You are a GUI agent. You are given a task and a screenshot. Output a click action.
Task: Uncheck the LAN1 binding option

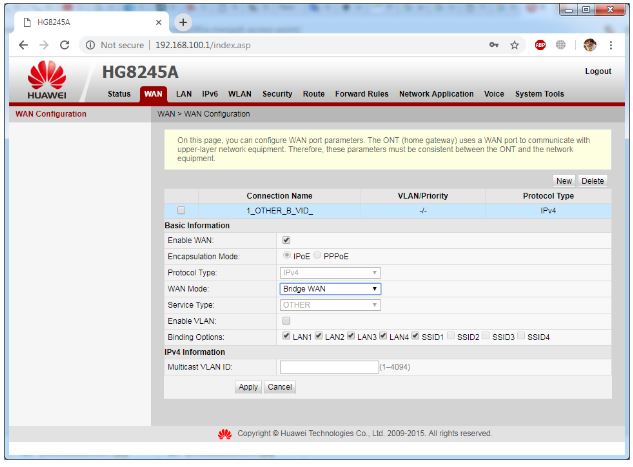pyautogui.click(x=288, y=337)
